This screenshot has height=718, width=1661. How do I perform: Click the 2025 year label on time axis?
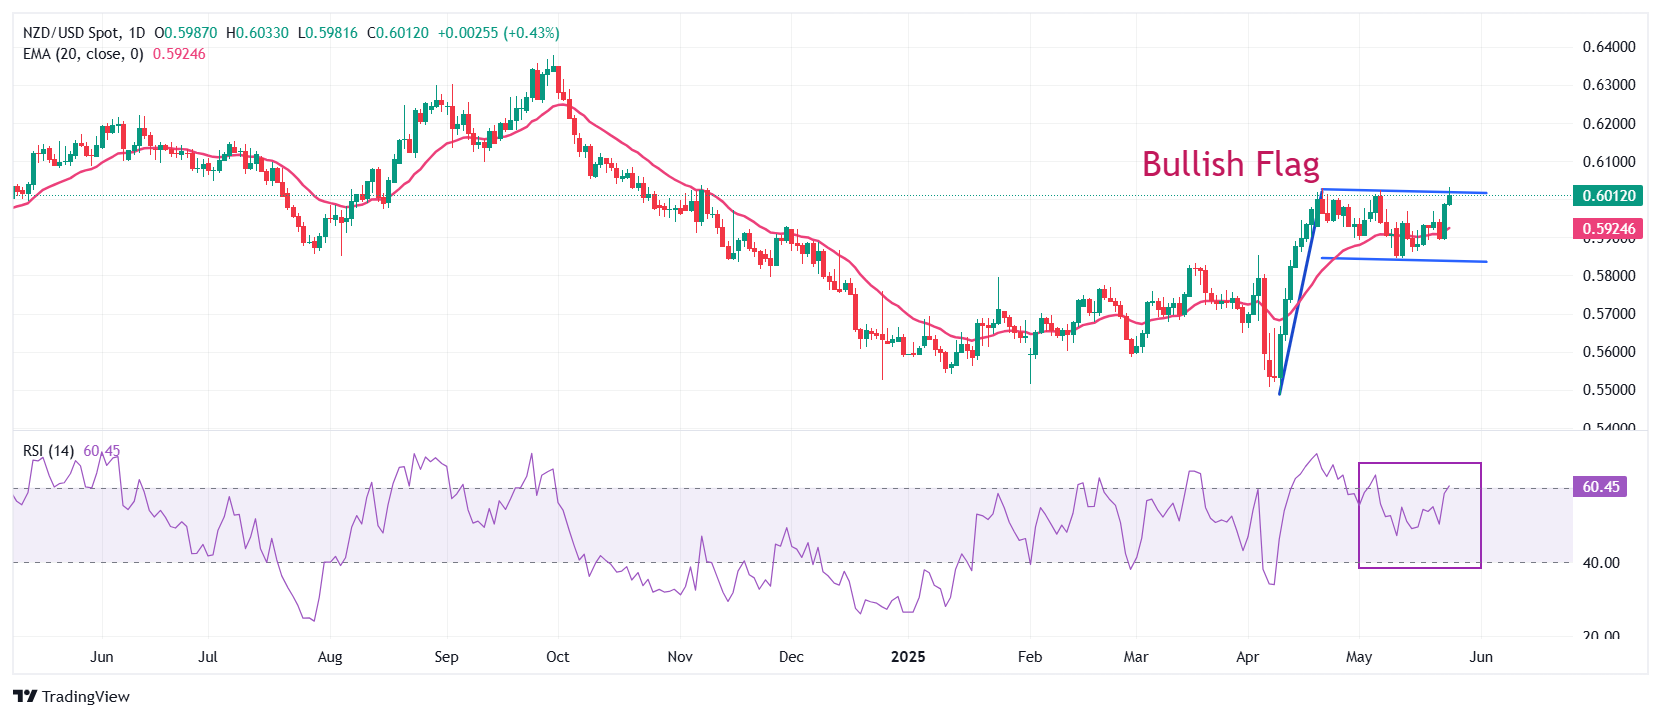point(908,657)
